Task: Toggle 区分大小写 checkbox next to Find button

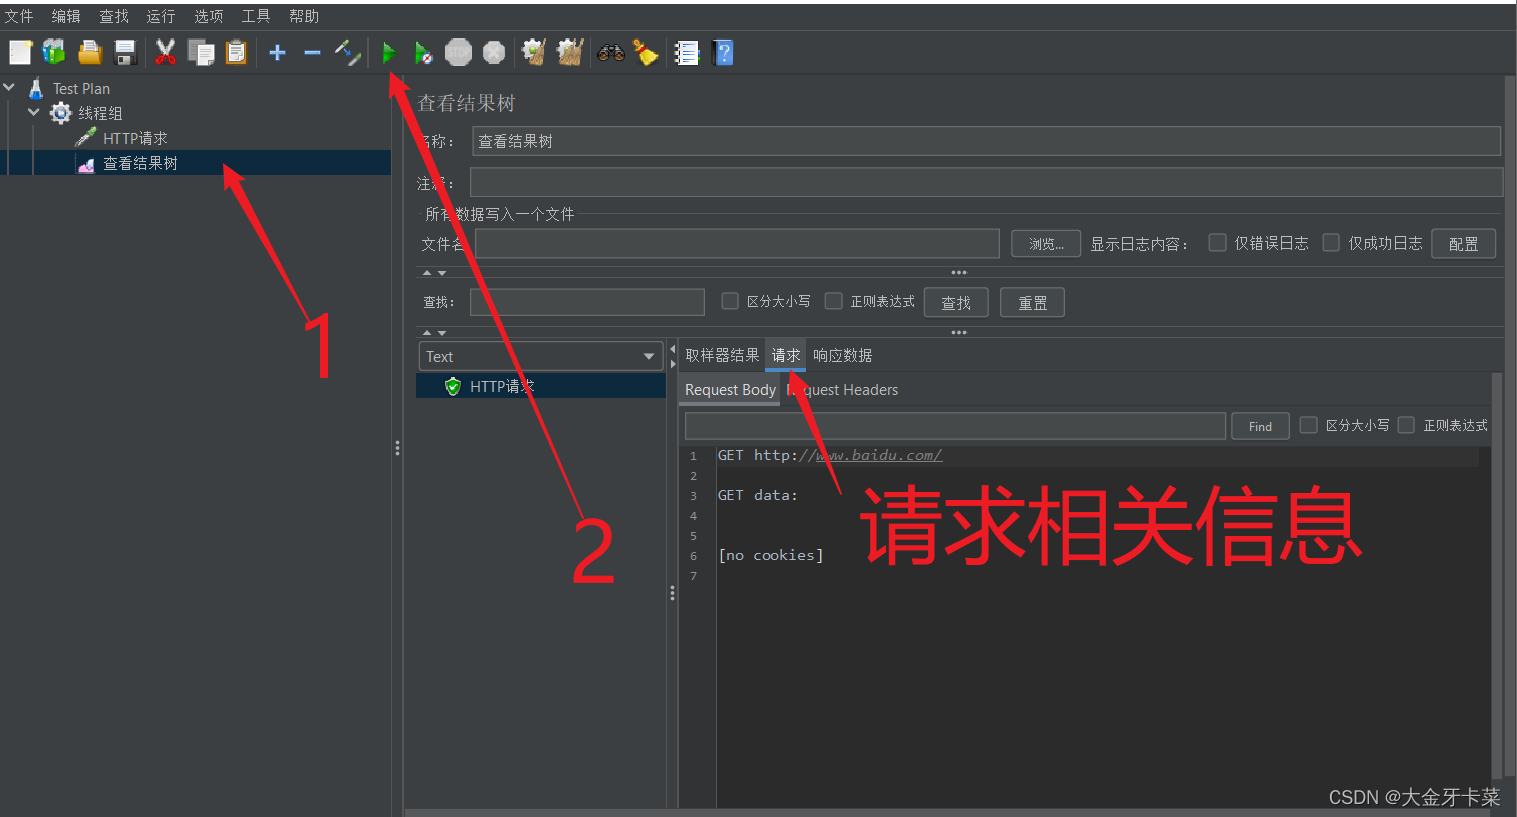Action: coord(1308,425)
